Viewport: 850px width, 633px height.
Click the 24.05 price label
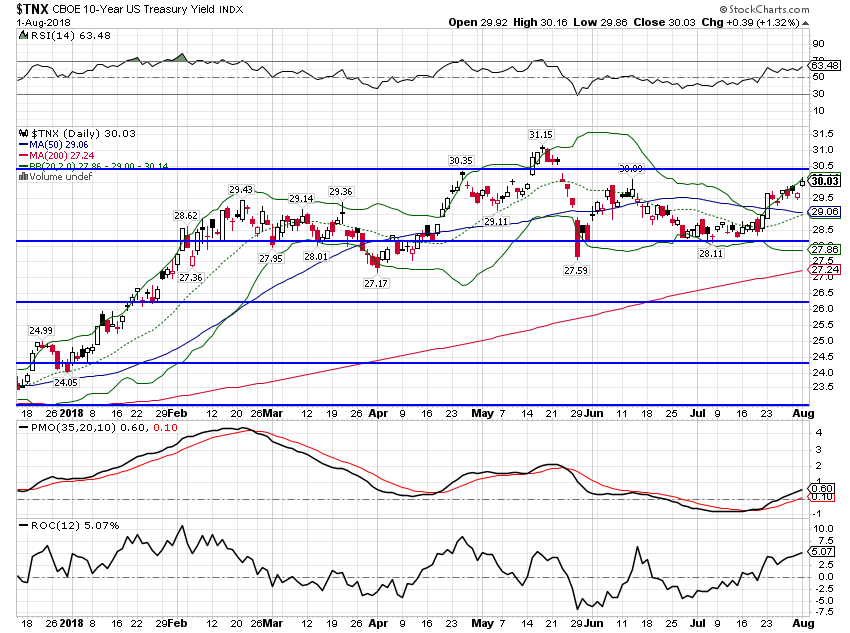coord(66,382)
